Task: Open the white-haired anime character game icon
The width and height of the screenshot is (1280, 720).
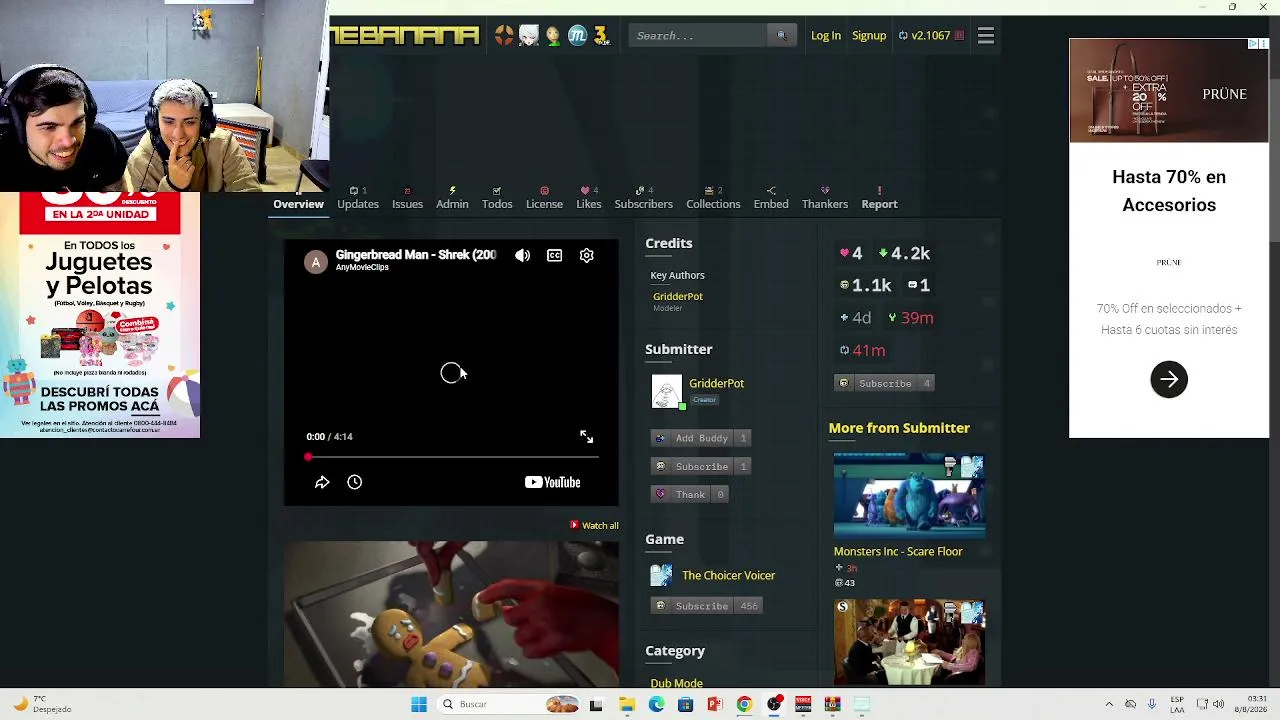Action: 529,35
